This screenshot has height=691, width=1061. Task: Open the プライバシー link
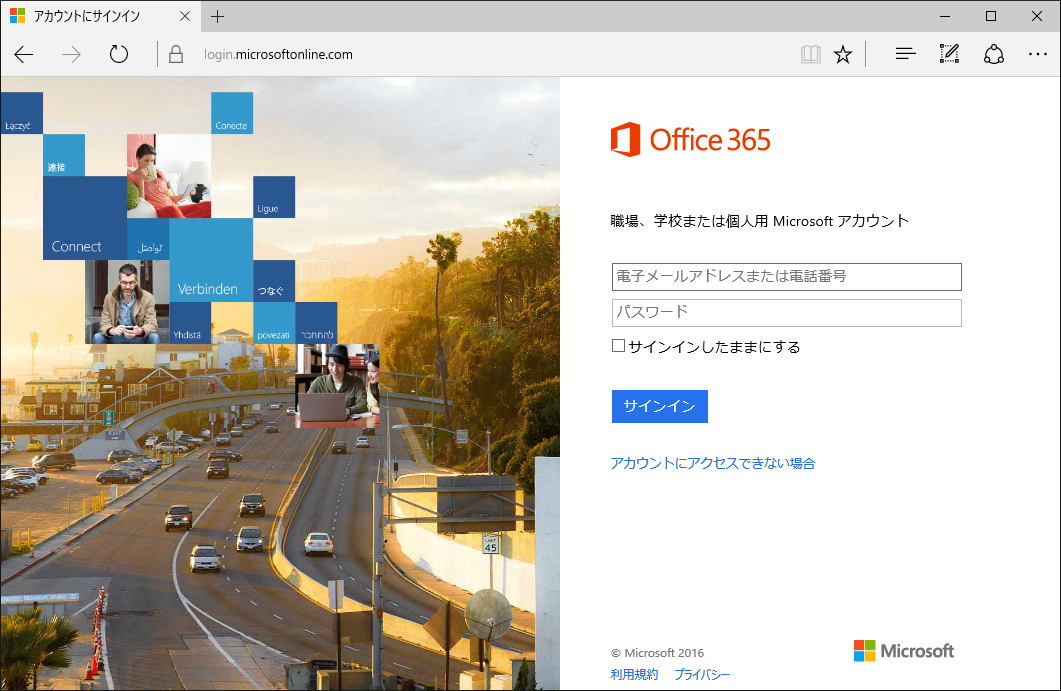[x=702, y=674]
